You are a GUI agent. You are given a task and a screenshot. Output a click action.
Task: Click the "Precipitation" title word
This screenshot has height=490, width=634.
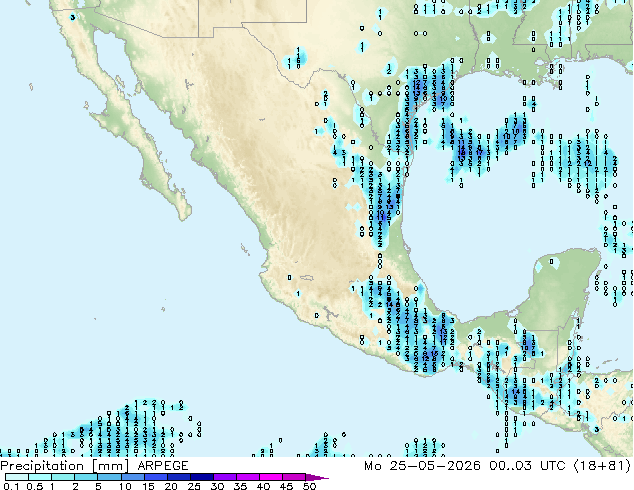[42, 466]
